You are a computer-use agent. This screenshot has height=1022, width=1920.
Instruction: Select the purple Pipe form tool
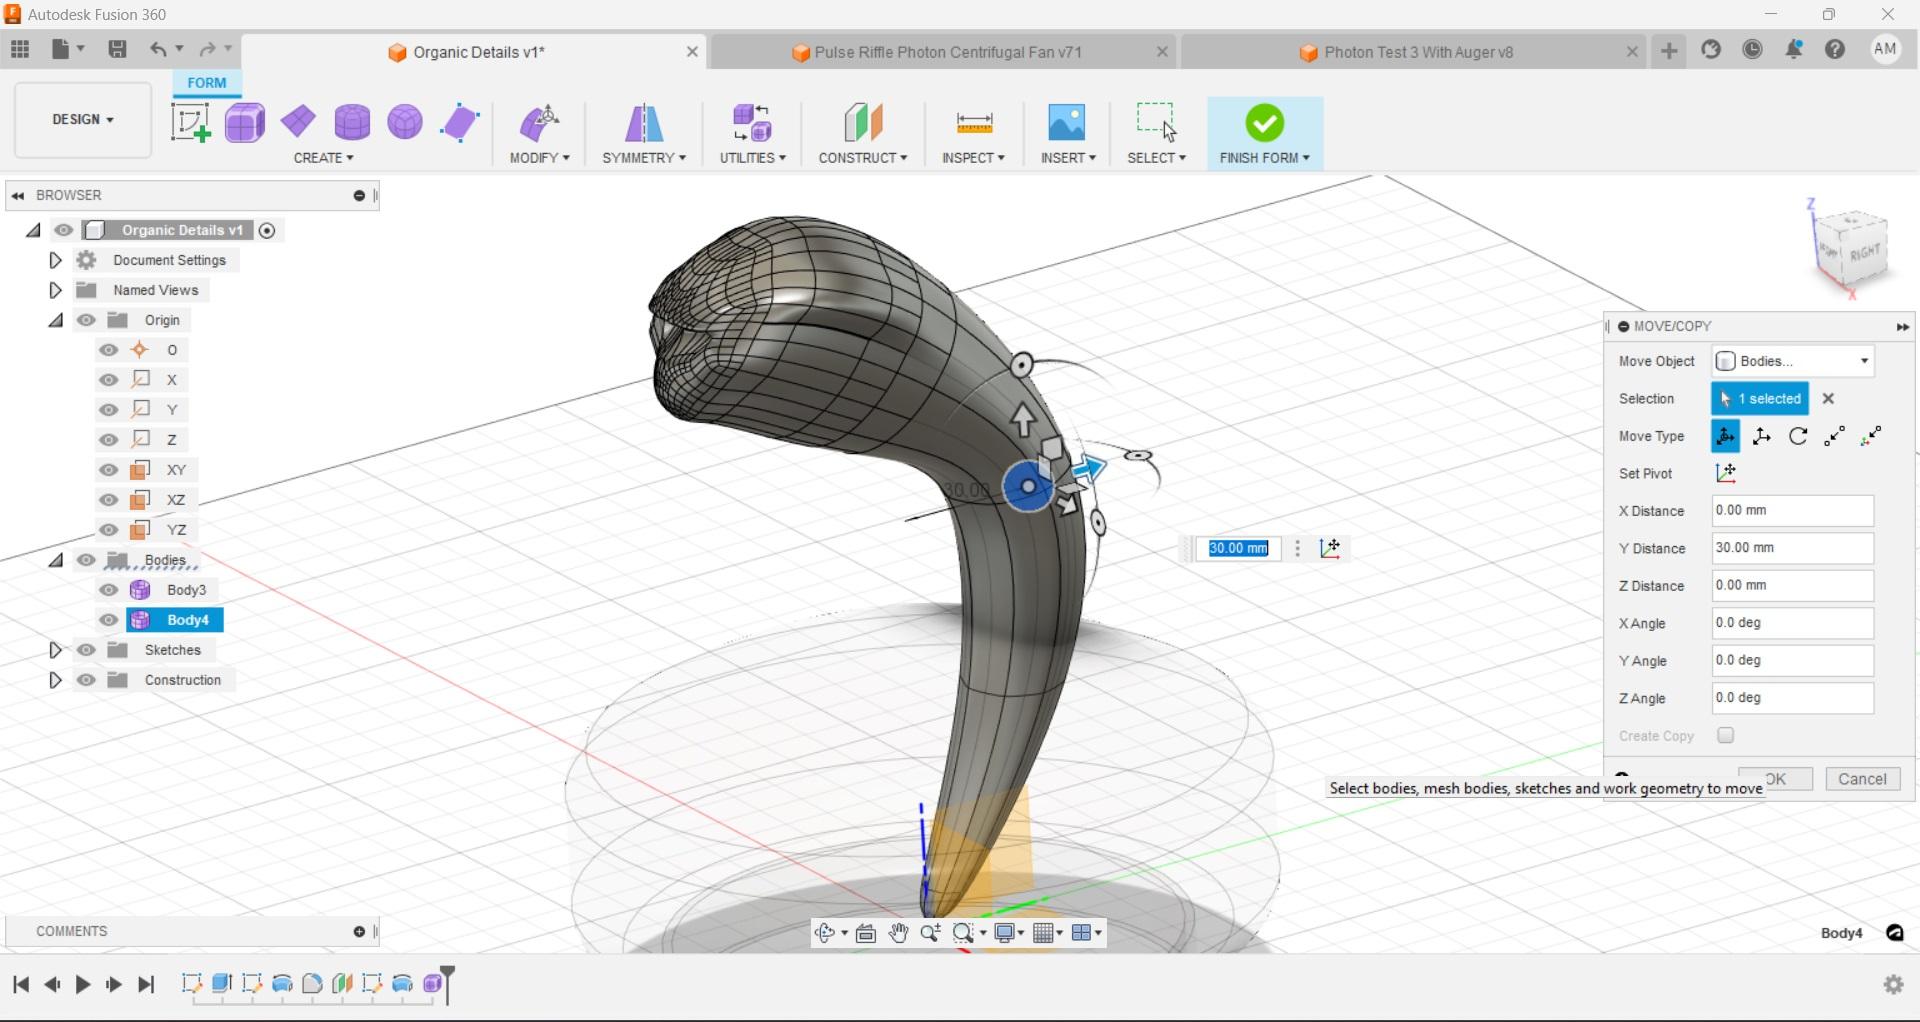coord(460,123)
